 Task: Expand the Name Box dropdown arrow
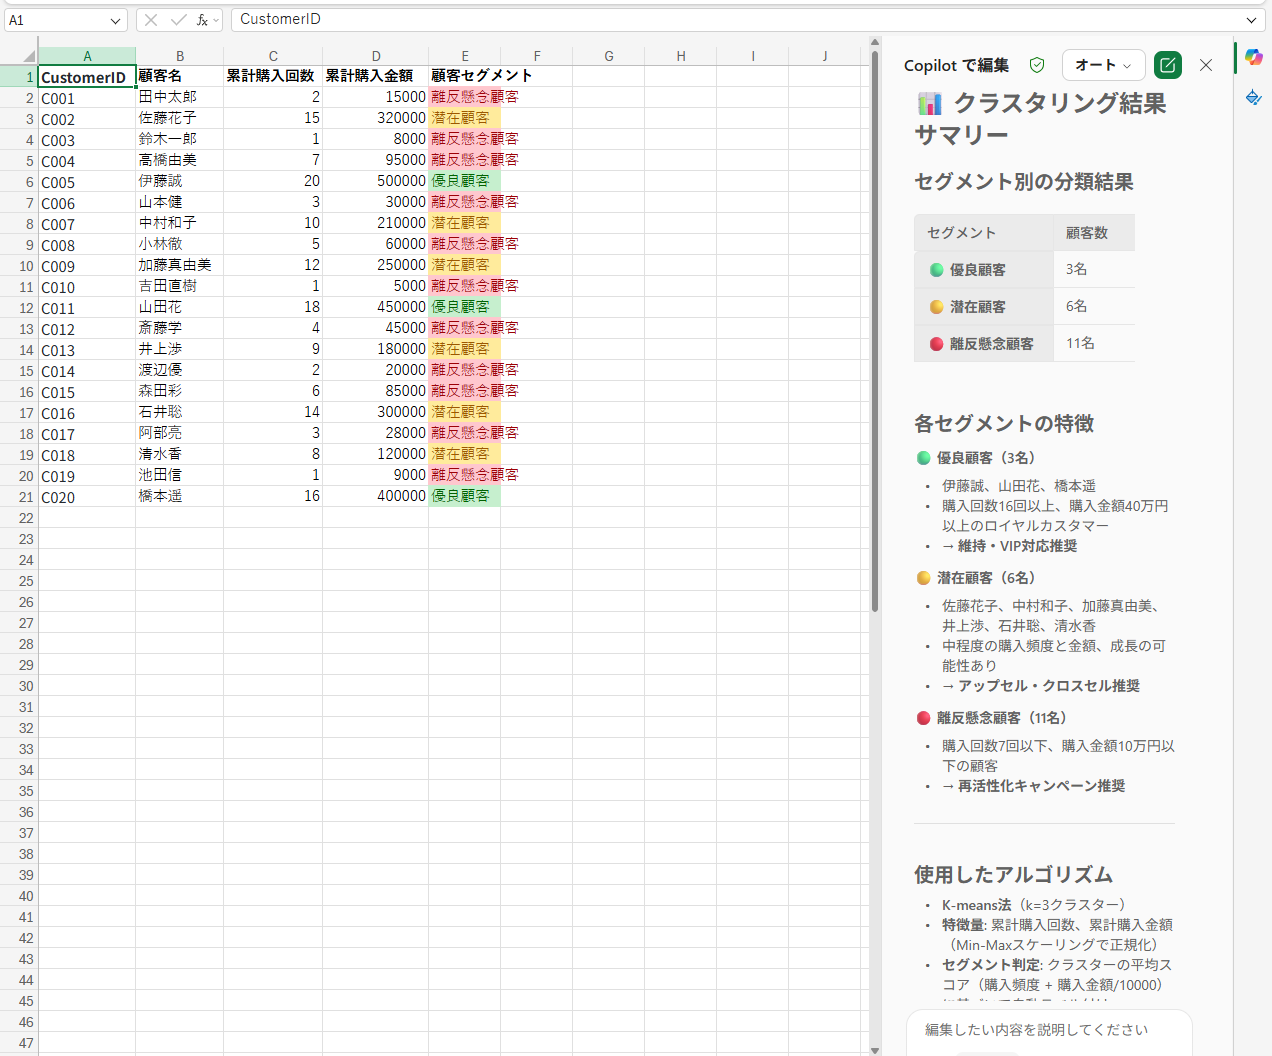(x=116, y=20)
